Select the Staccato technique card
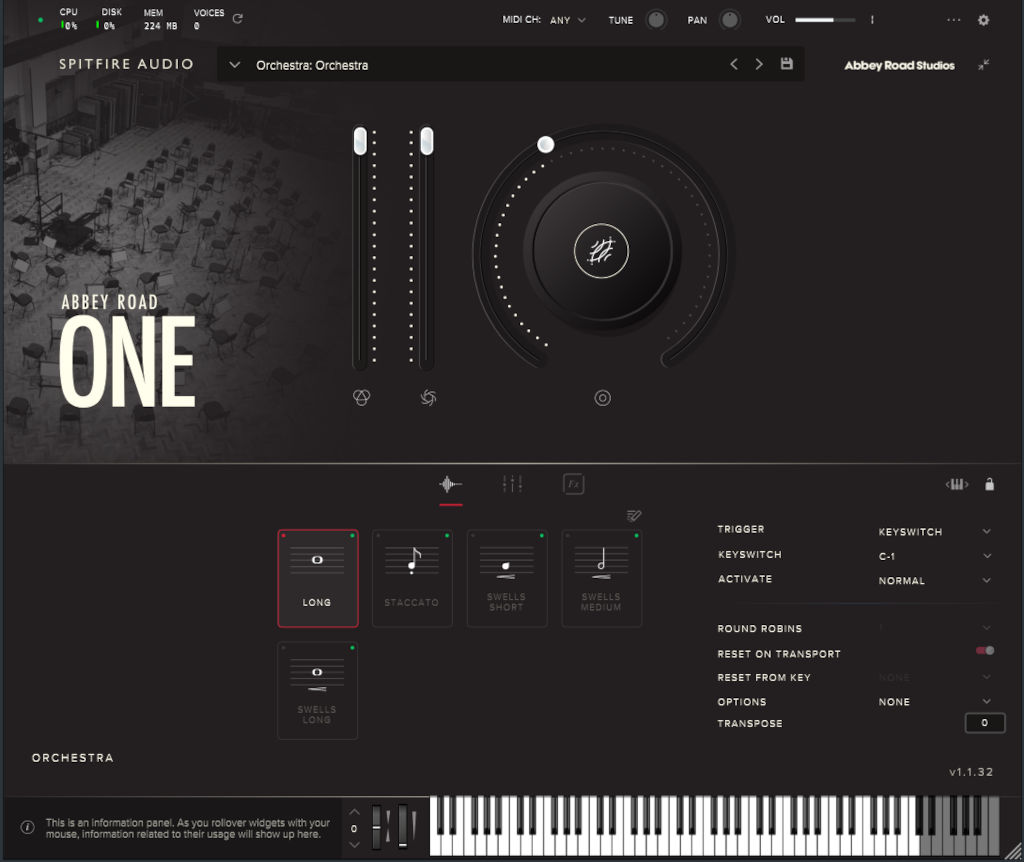This screenshot has height=862, width=1024. (x=412, y=579)
